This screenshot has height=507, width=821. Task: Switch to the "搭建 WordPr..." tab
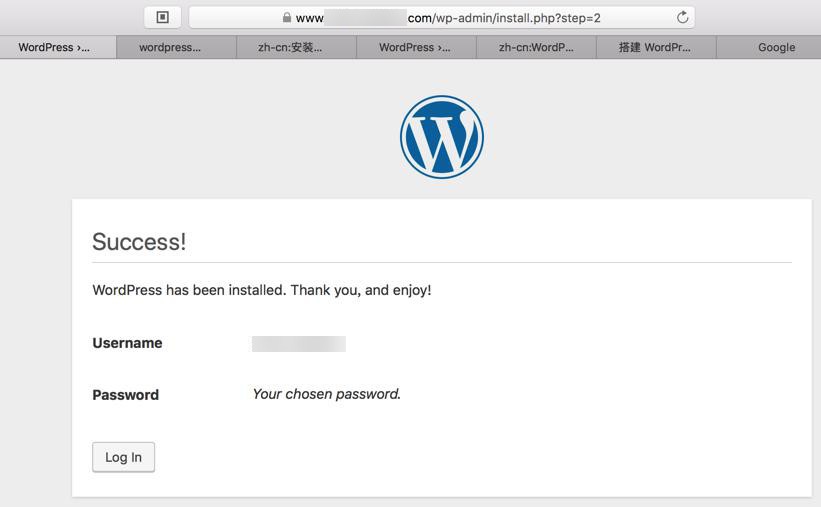click(655, 47)
